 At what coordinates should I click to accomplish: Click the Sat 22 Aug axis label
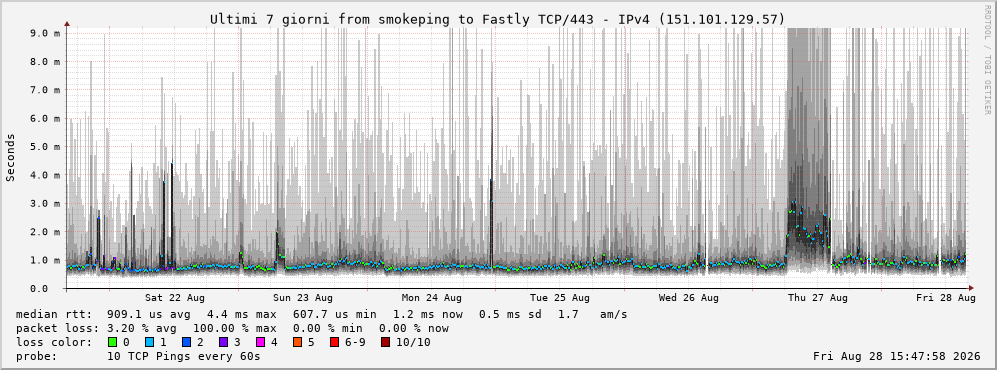pyautogui.click(x=174, y=298)
